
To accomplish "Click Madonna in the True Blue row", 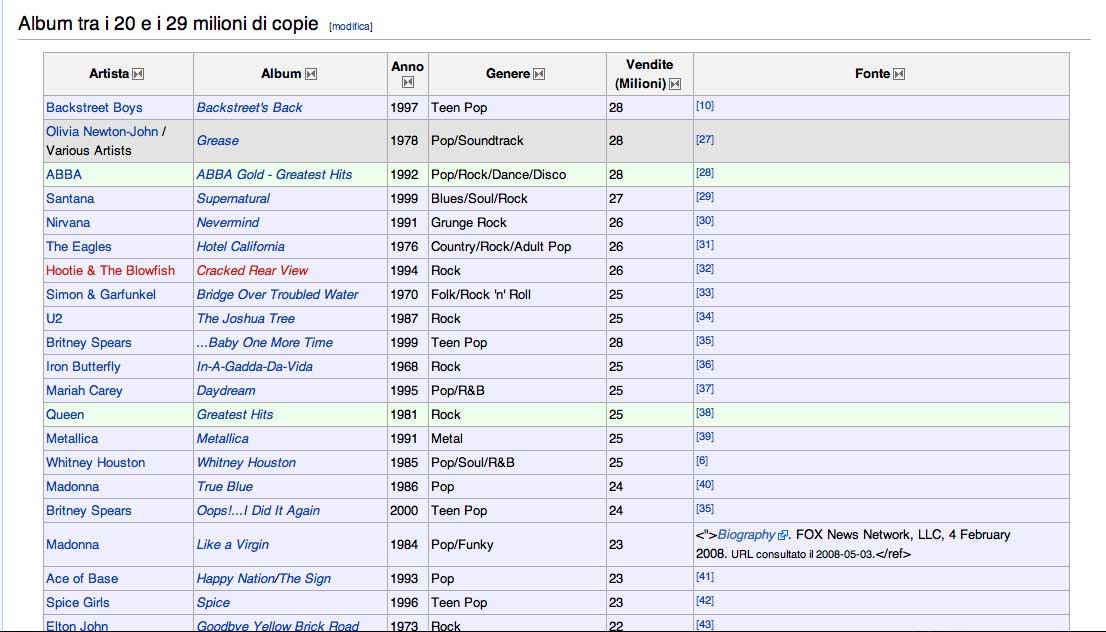I will [72, 486].
